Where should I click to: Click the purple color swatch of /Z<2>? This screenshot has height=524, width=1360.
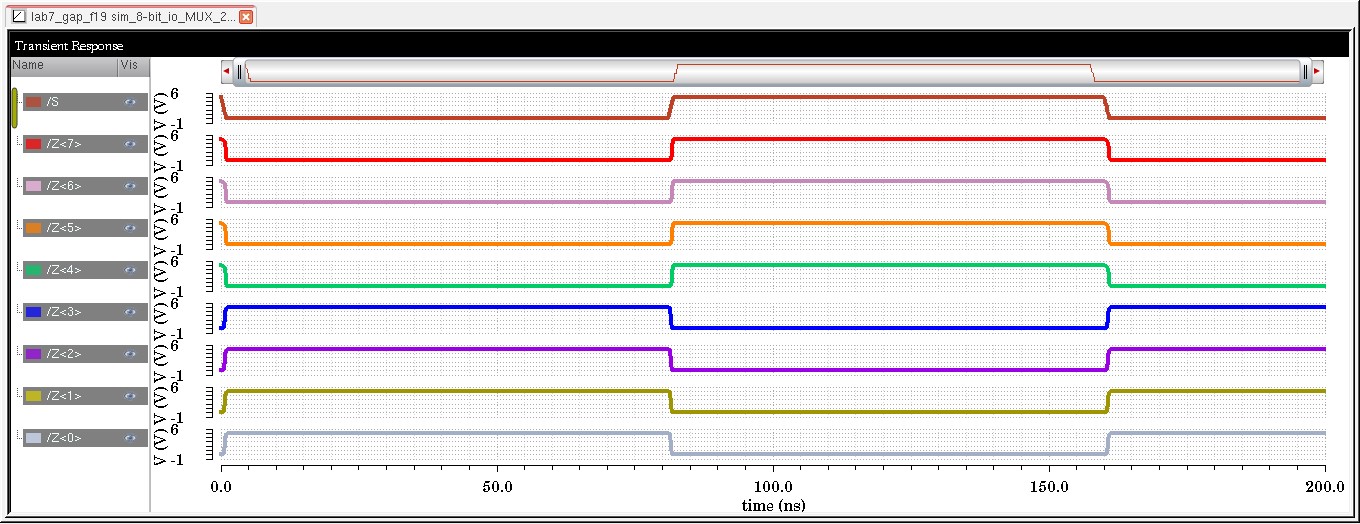pyautogui.click(x=33, y=354)
